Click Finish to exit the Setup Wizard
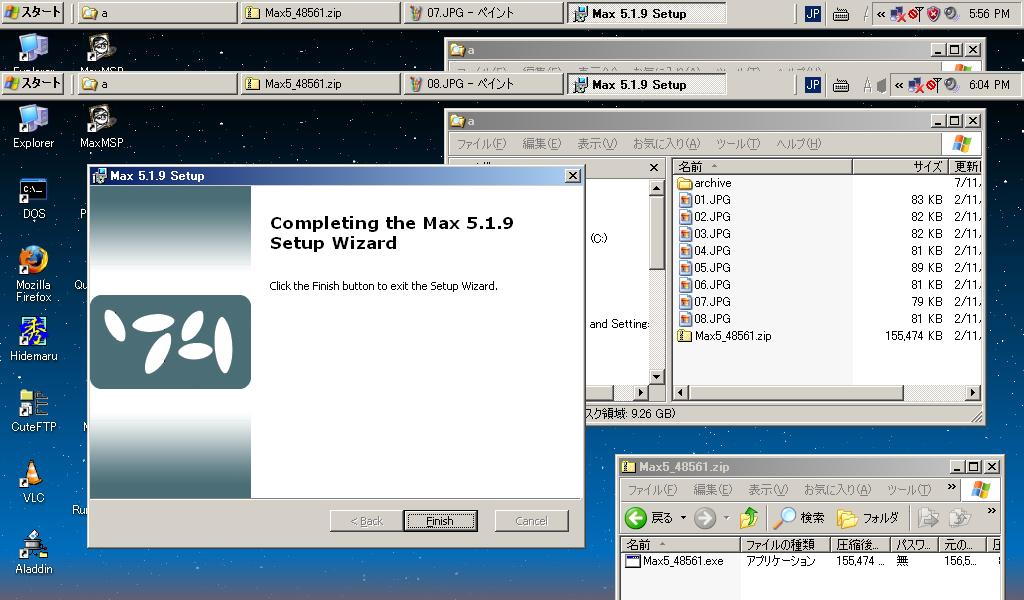The height and width of the screenshot is (600, 1024). coord(440,521)
